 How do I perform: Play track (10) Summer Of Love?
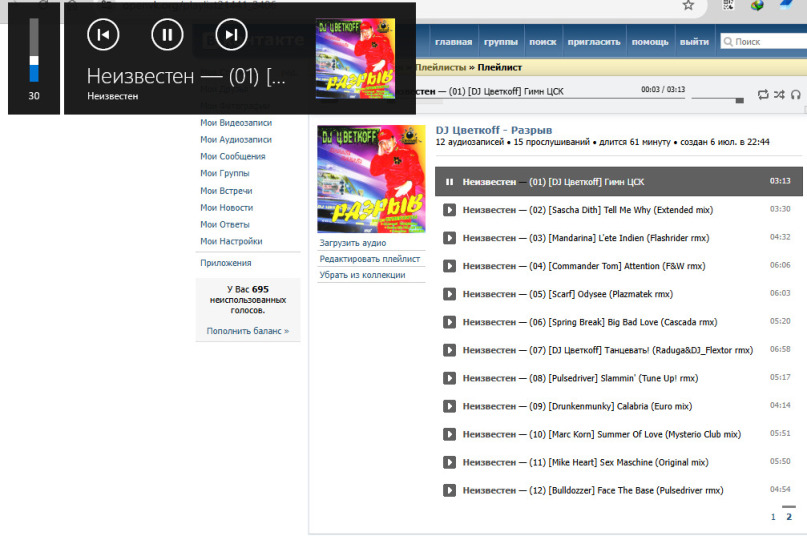[x=449, y=434]
